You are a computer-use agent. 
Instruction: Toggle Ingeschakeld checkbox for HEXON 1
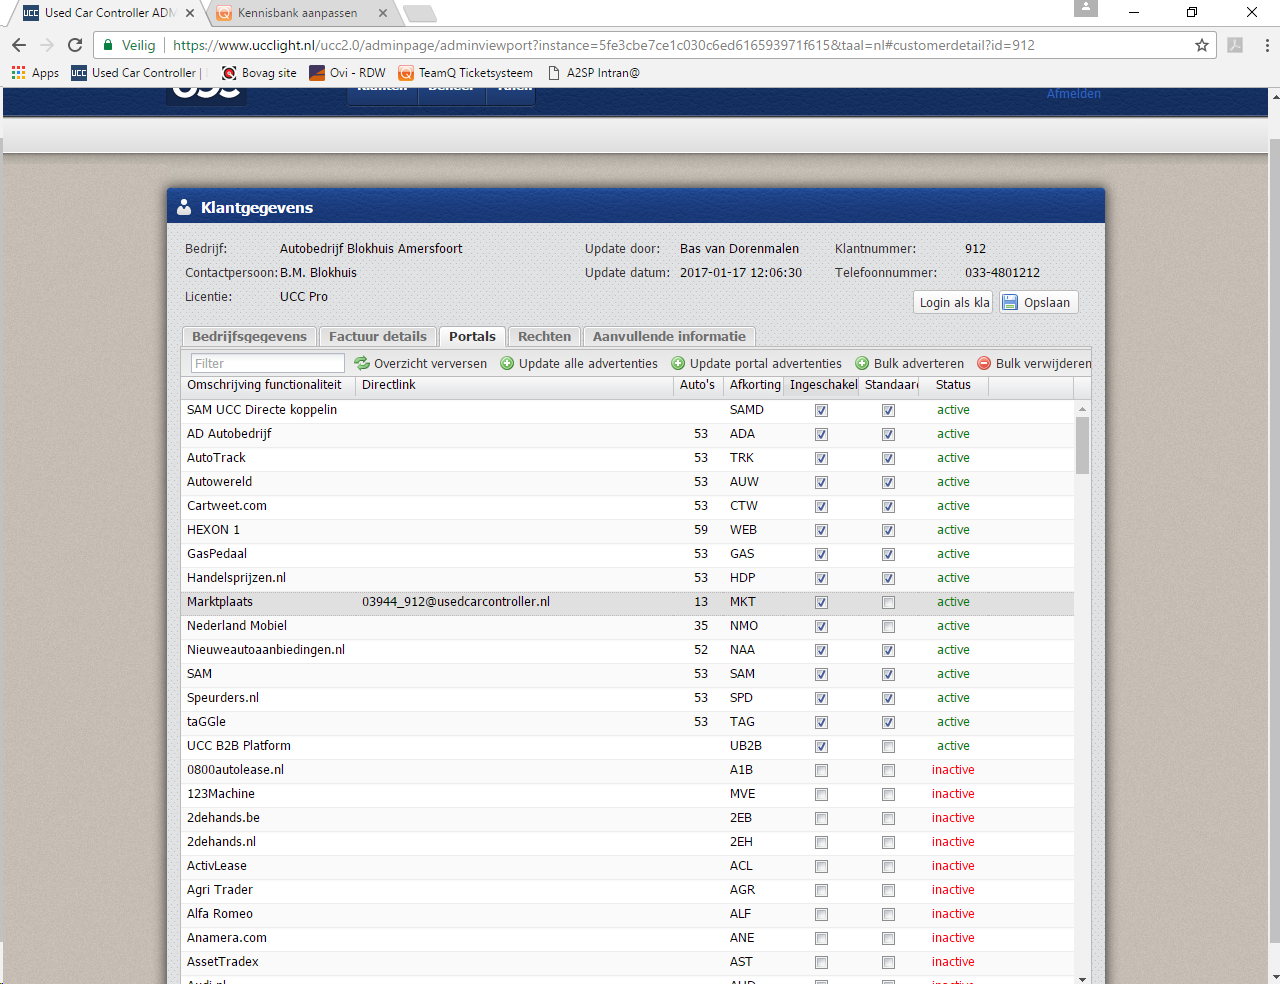(821, 530)
